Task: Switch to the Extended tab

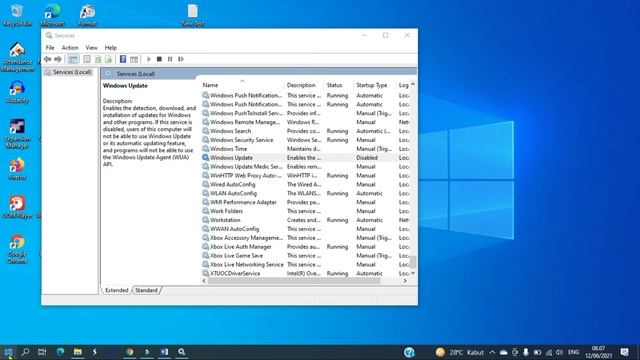Action: (117, 290)
